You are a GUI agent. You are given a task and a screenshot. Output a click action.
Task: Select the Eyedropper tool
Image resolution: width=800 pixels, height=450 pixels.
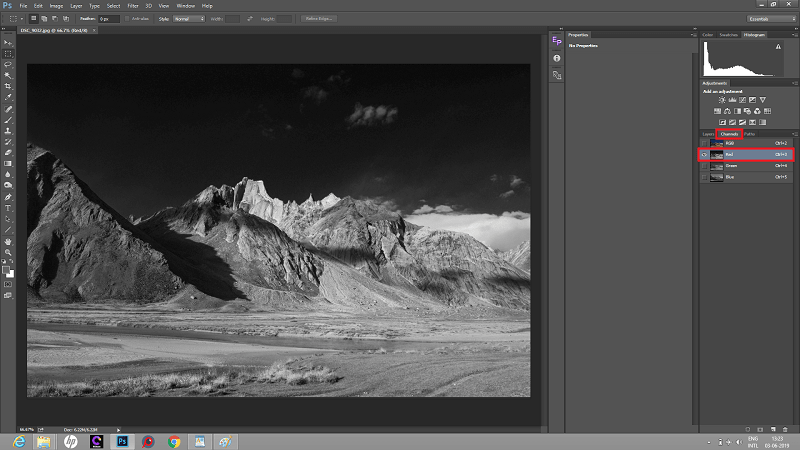[x=8, y=98]
